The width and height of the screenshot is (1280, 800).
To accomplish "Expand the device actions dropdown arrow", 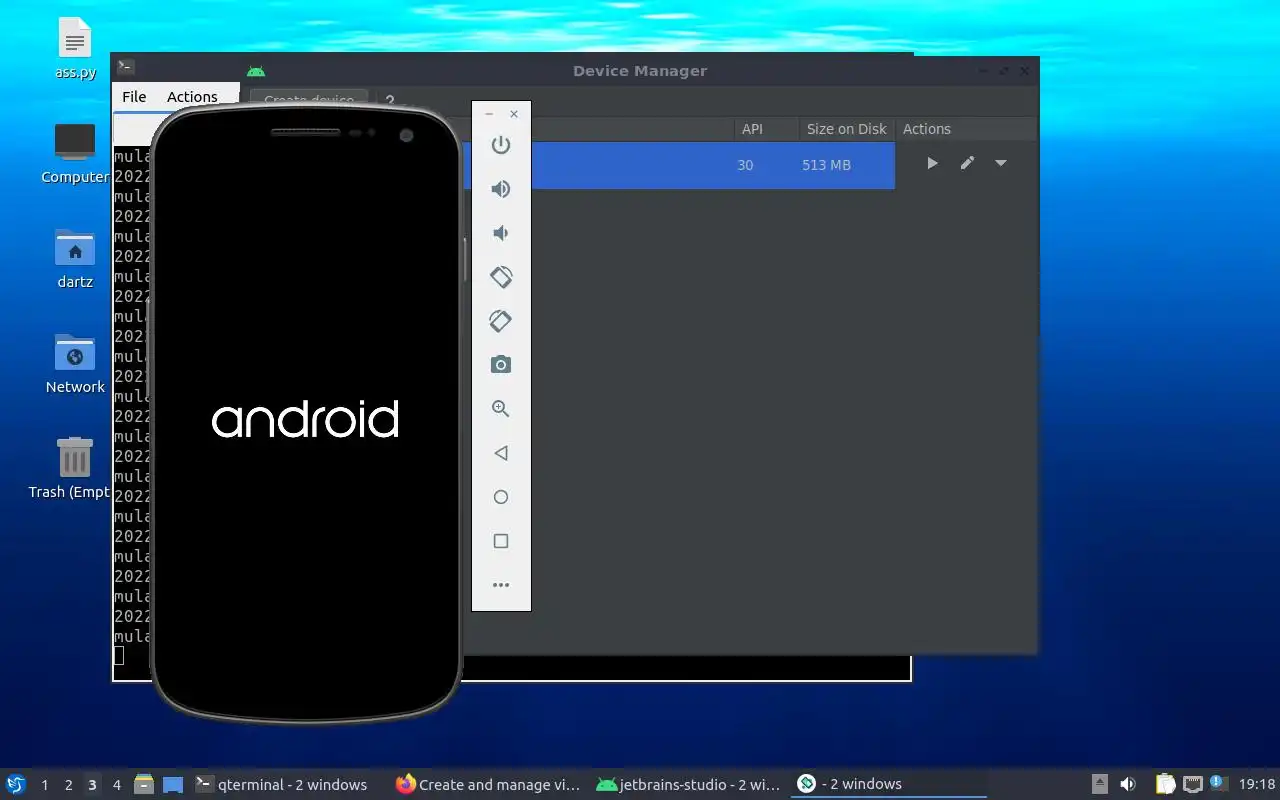I will (1001, 163).
